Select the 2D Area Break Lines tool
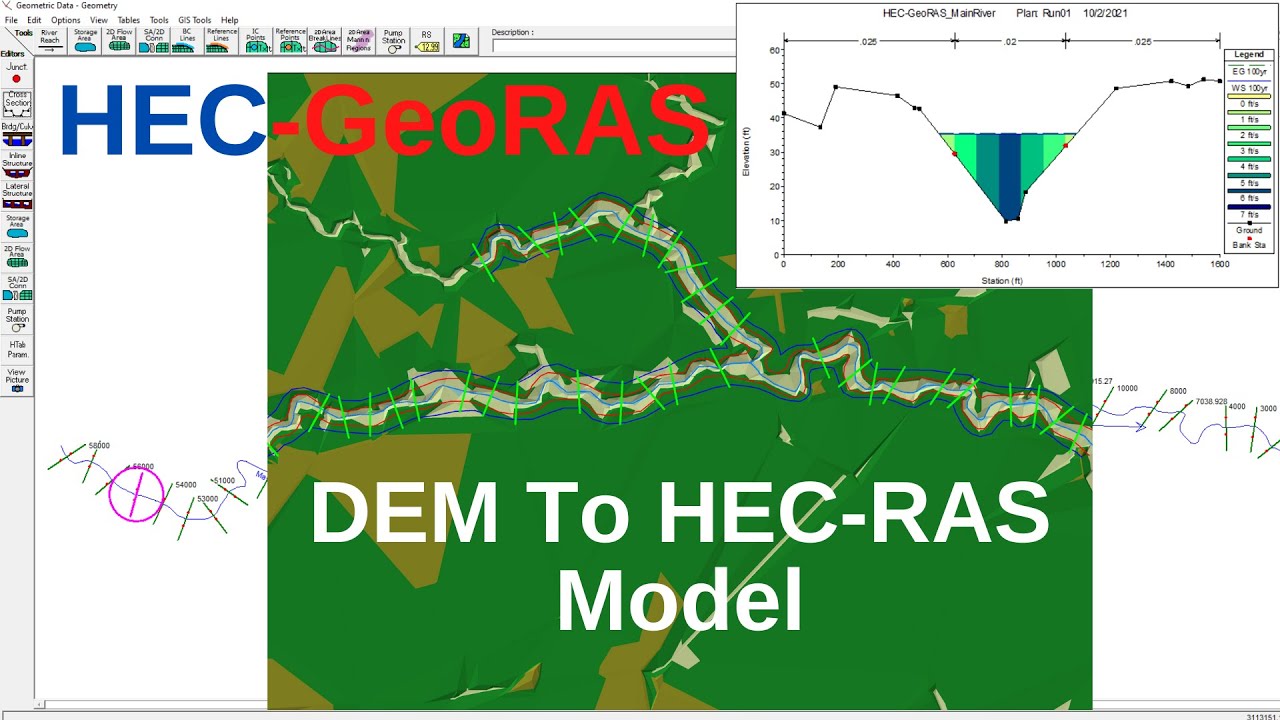 (x=325, y=41)
